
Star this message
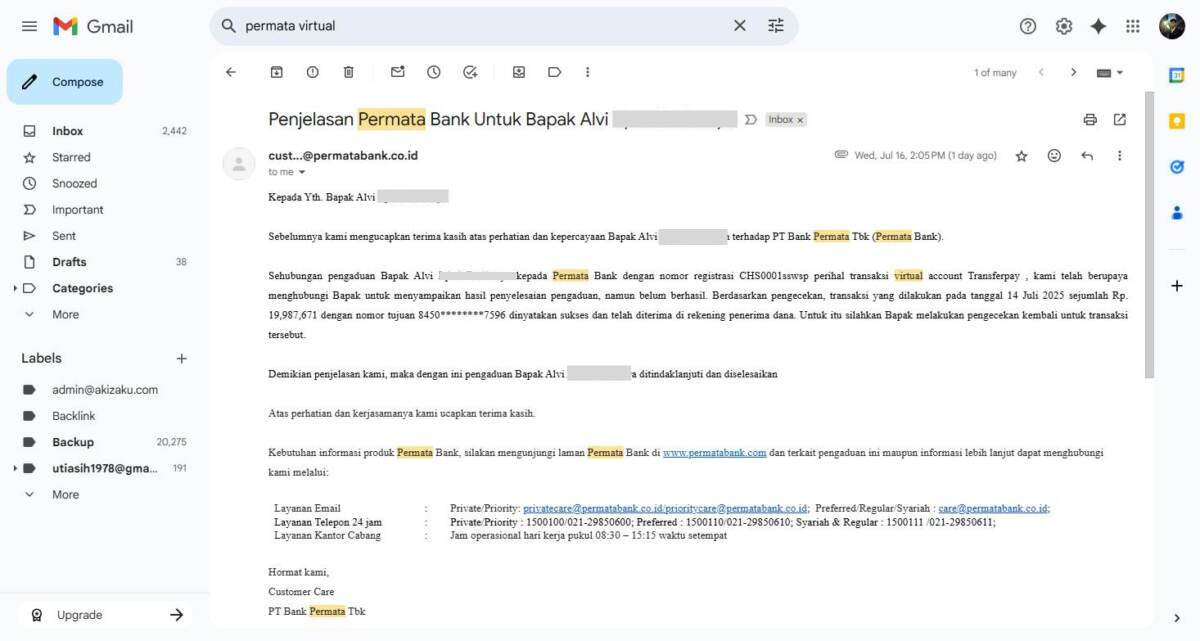[x=1021, y=156]
